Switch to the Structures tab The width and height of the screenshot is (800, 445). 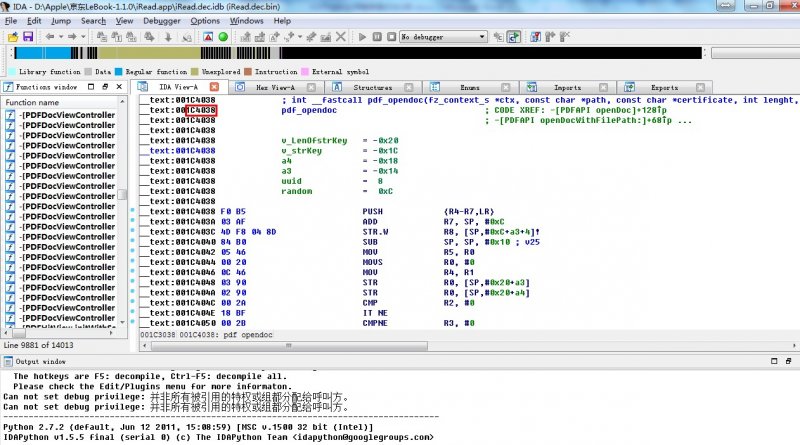(373, 87)
